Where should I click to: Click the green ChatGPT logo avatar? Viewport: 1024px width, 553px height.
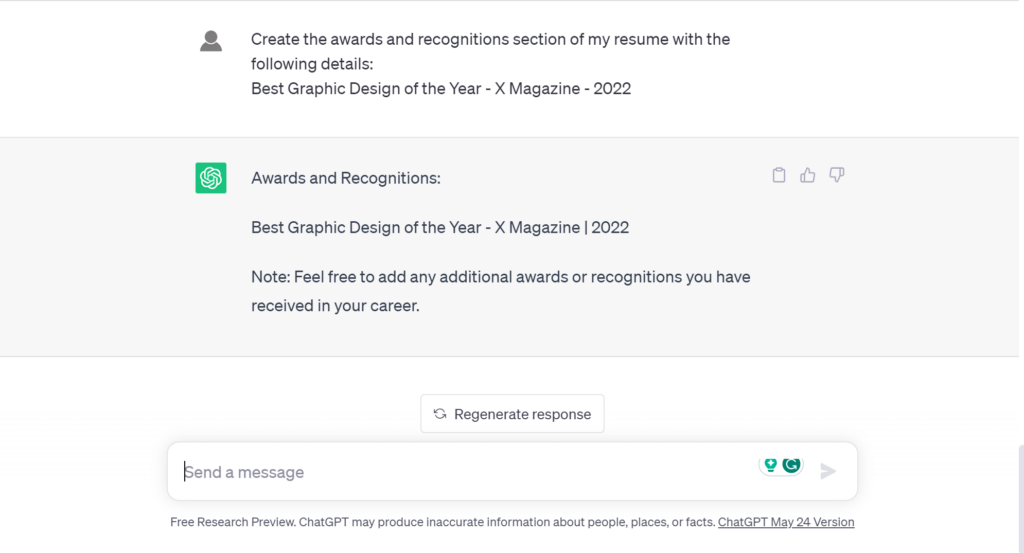coord(211,178)
